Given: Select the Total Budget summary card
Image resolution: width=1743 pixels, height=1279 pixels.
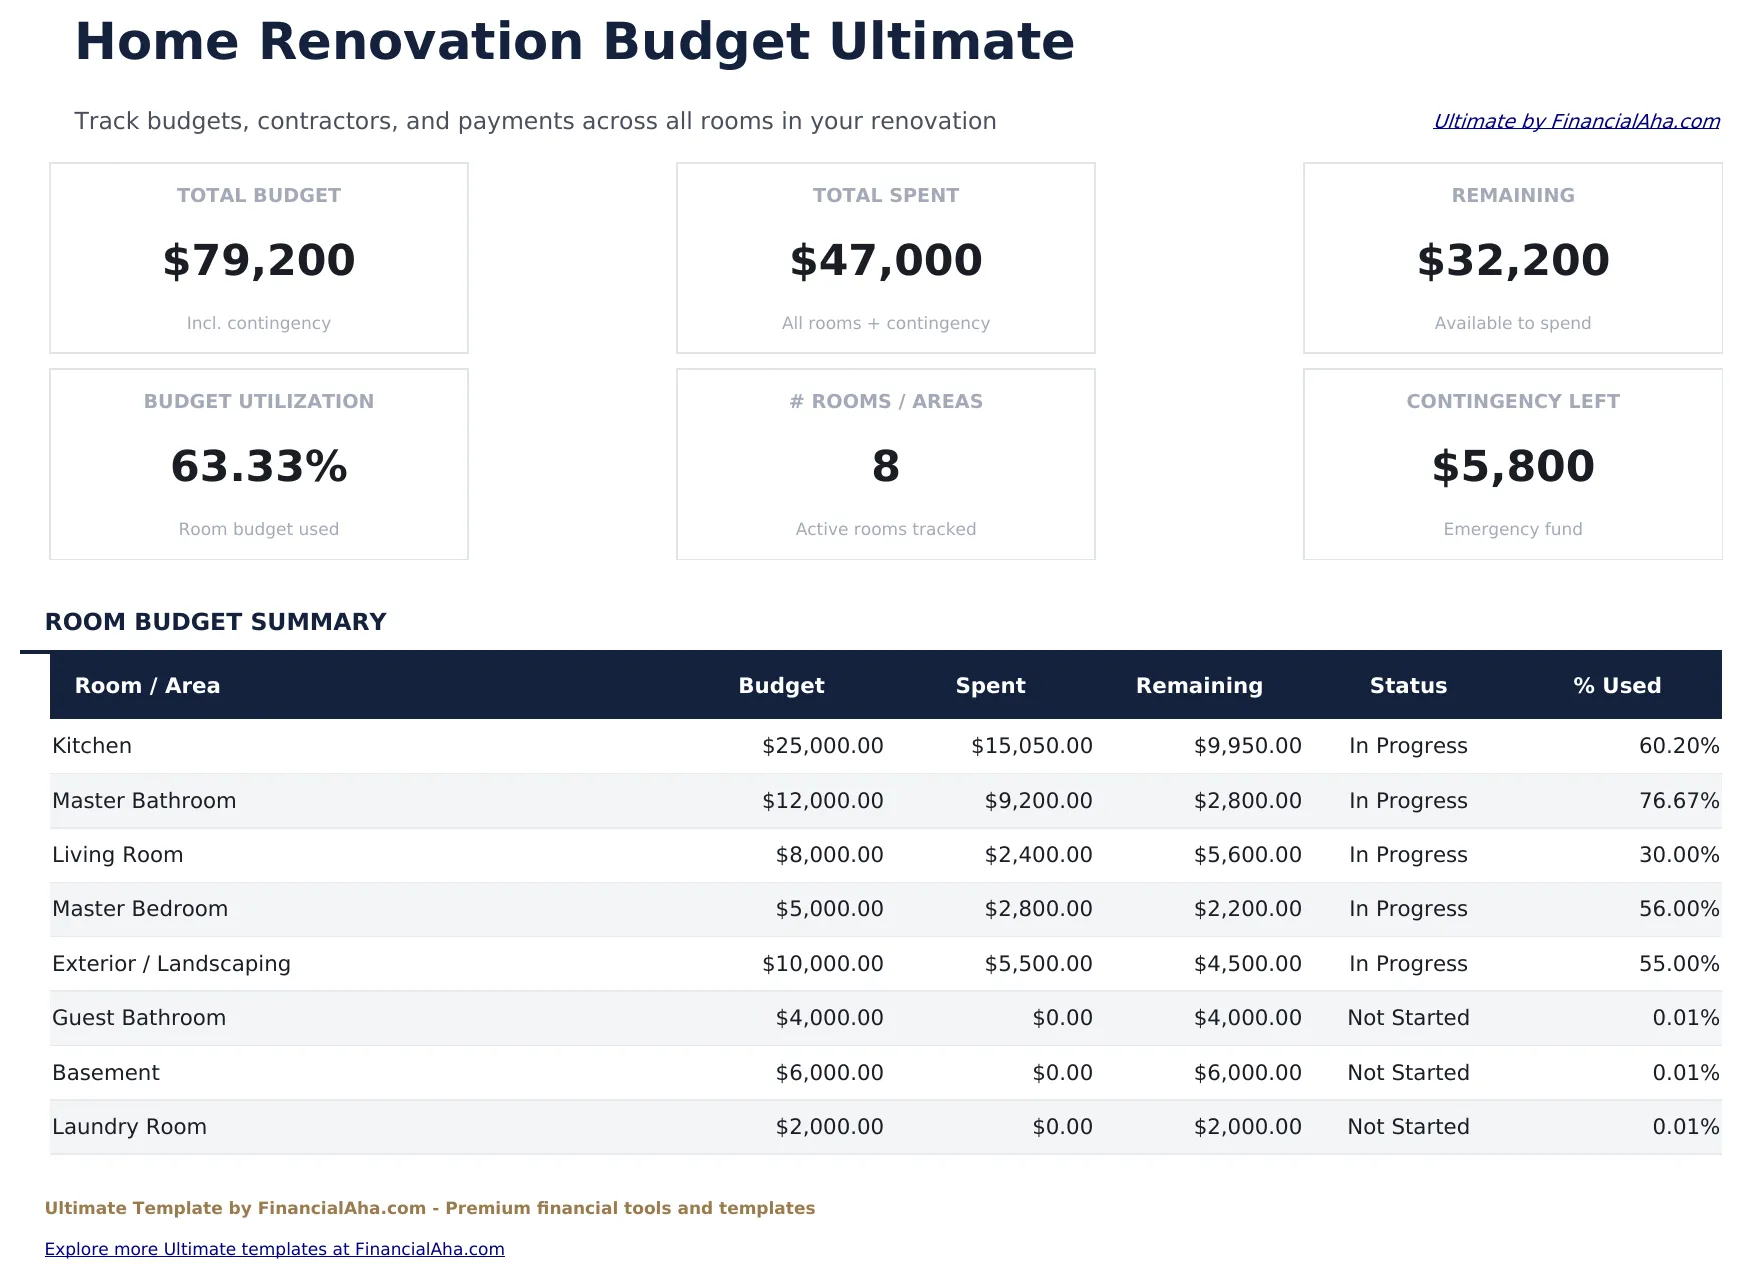Looking at the screenshot, I should click(x=258, y=257).
